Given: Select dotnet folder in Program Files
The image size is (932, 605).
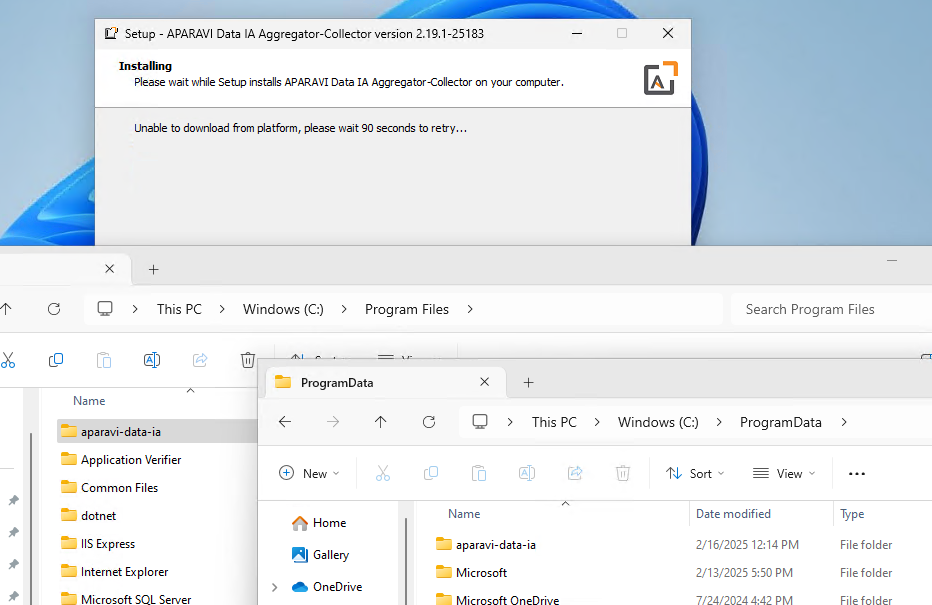Looking at the screenshot, I should [89, 515].
